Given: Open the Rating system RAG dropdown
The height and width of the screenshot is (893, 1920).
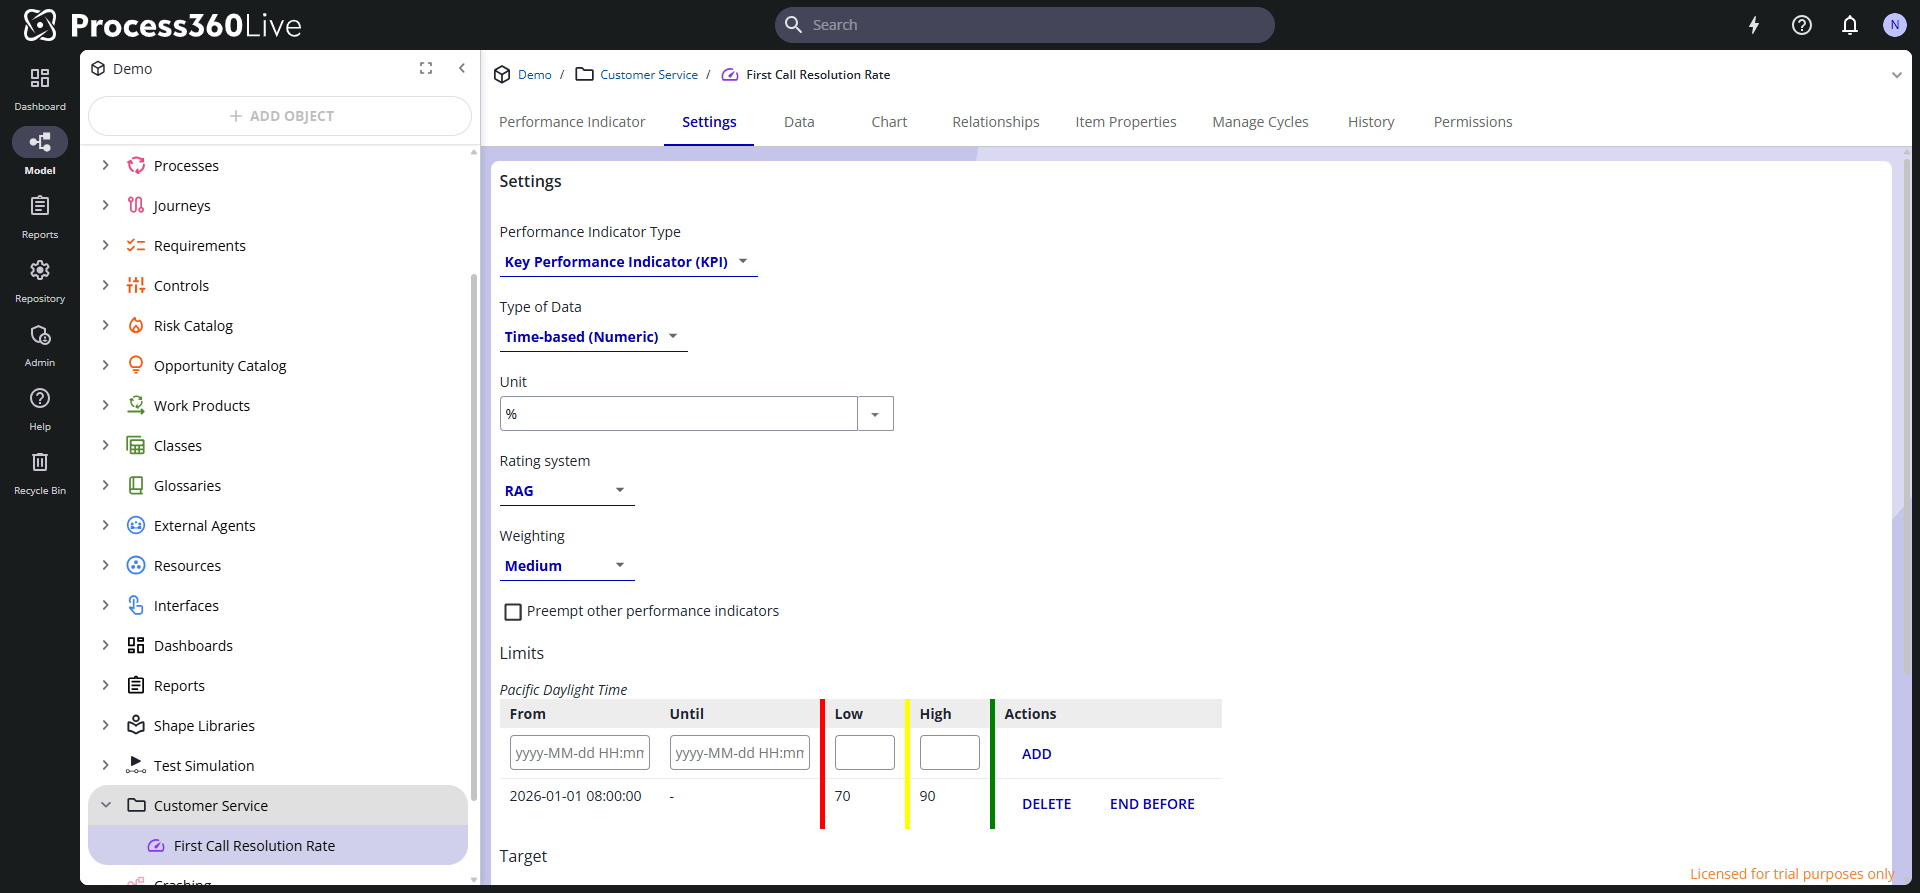Looking at the screenshot, I should (x=567, y=491).
